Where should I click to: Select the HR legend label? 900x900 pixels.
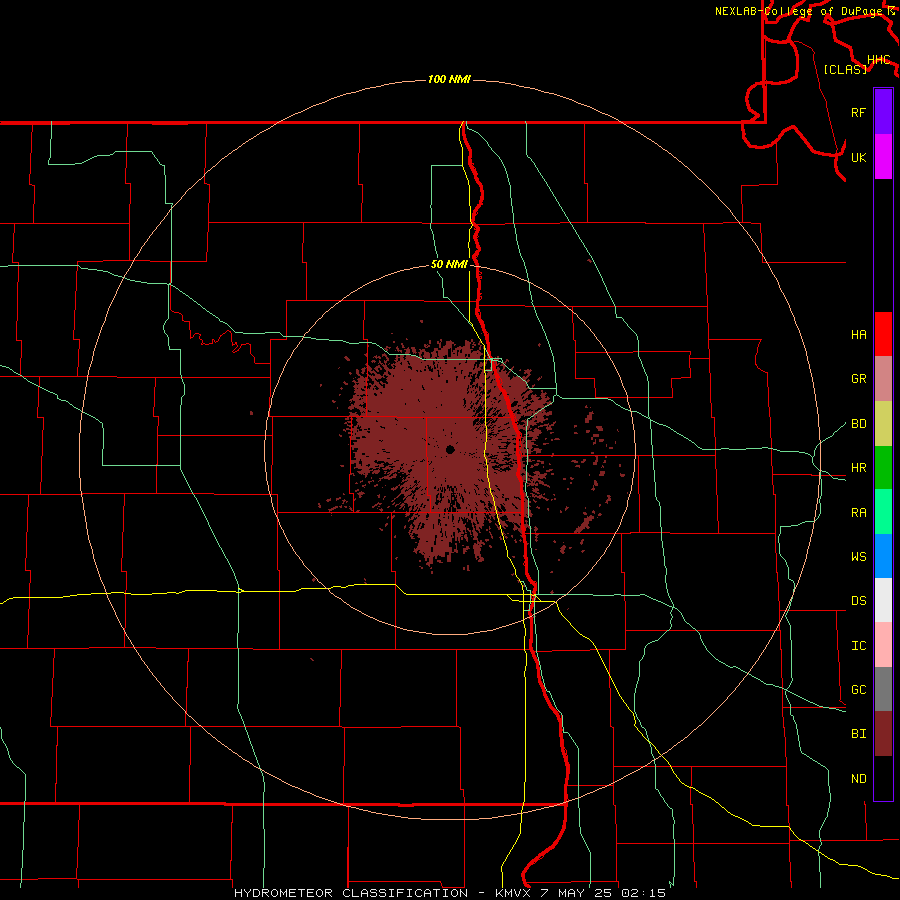[858, 468]
